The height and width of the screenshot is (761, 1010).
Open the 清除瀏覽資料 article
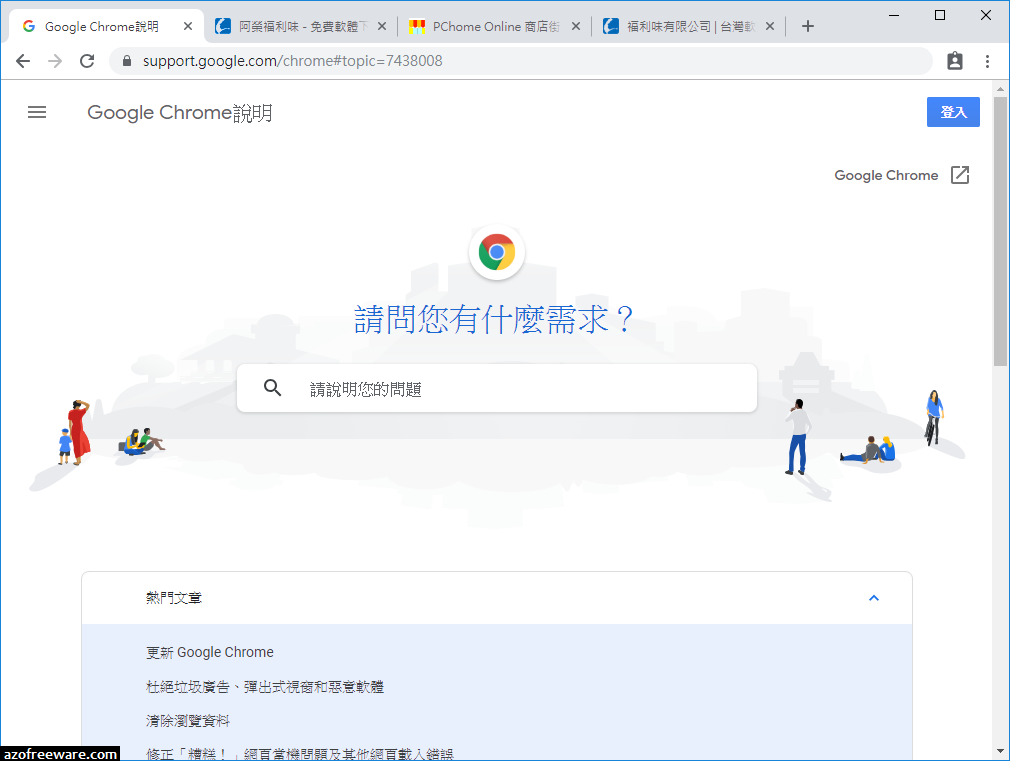pos(187,720)
